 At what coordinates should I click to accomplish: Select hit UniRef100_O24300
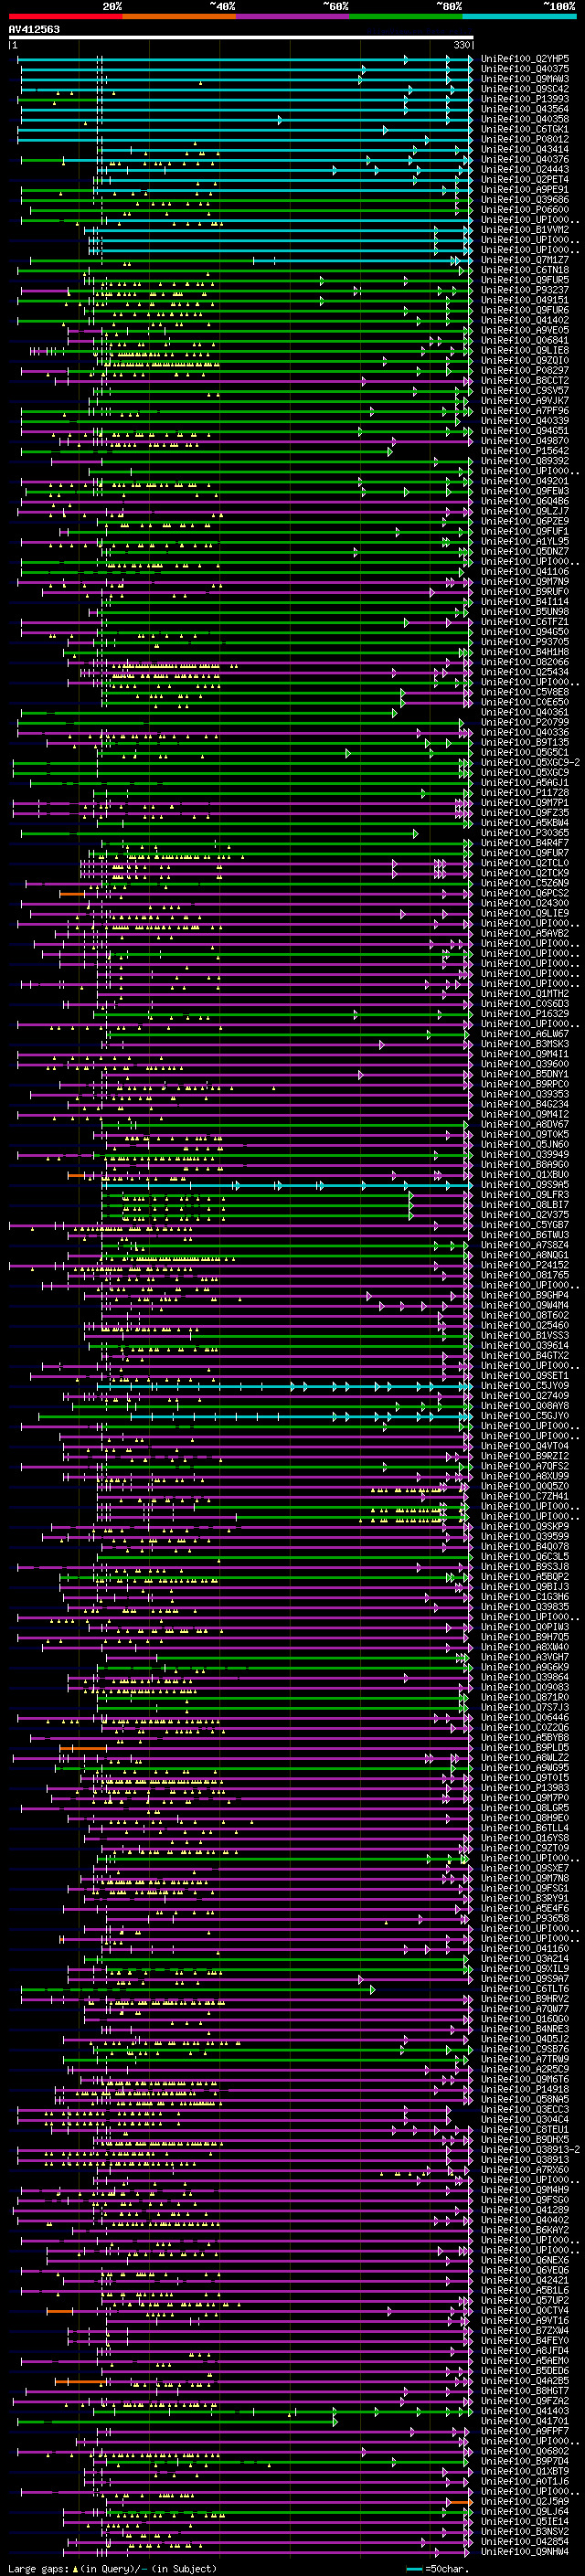tap(525, 903)
